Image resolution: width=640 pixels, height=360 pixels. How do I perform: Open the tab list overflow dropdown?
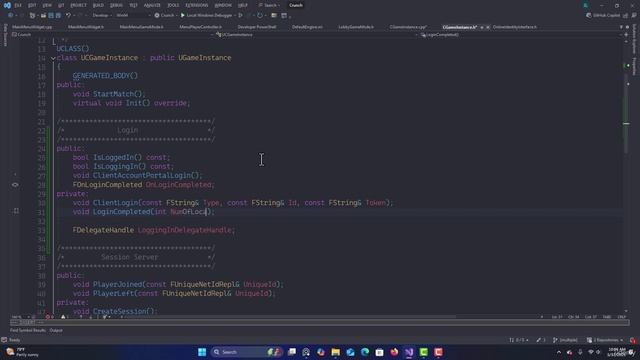point(622,27)
